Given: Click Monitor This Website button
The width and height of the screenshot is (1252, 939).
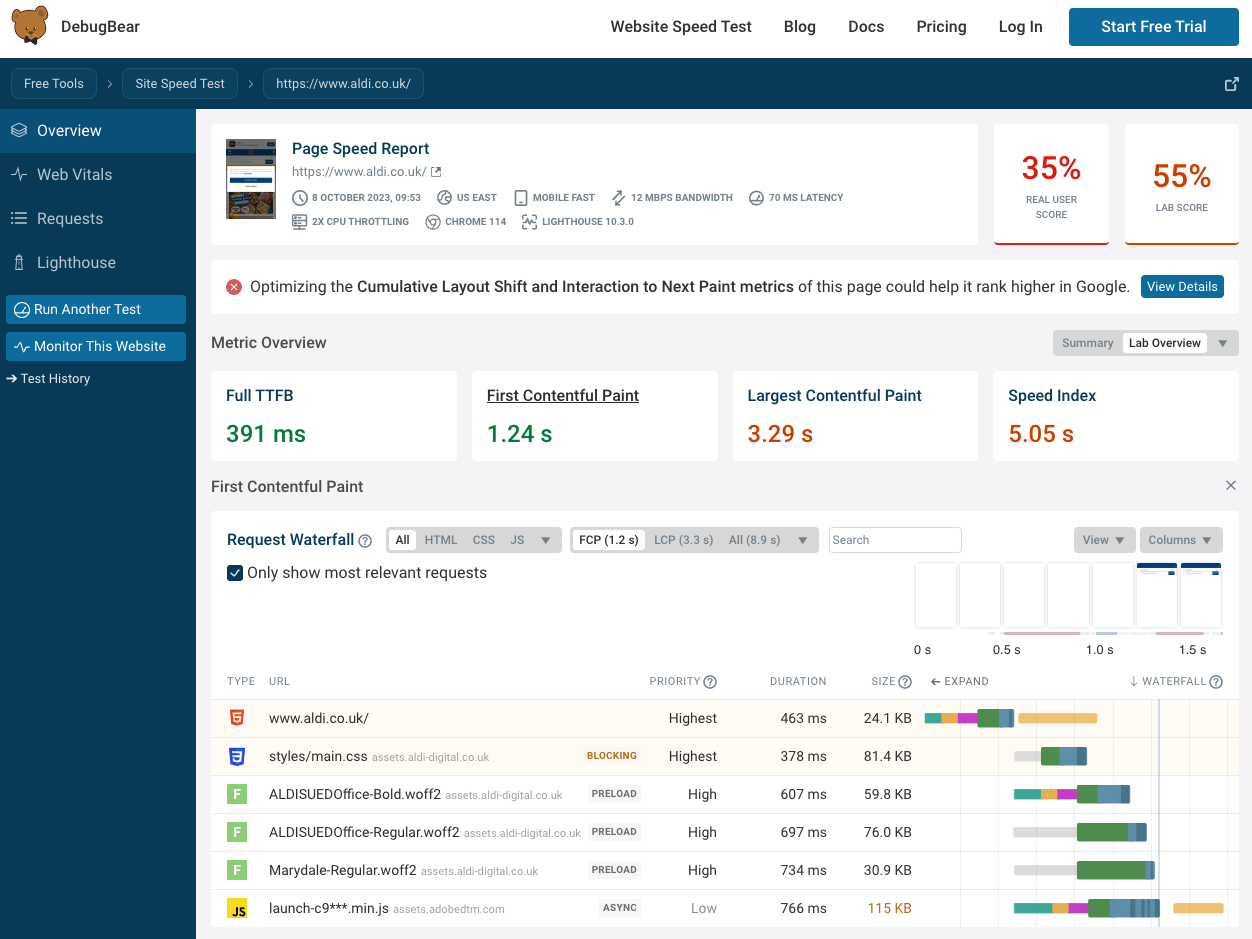Looking at the screenshot, I should click(x=96, y=346).
